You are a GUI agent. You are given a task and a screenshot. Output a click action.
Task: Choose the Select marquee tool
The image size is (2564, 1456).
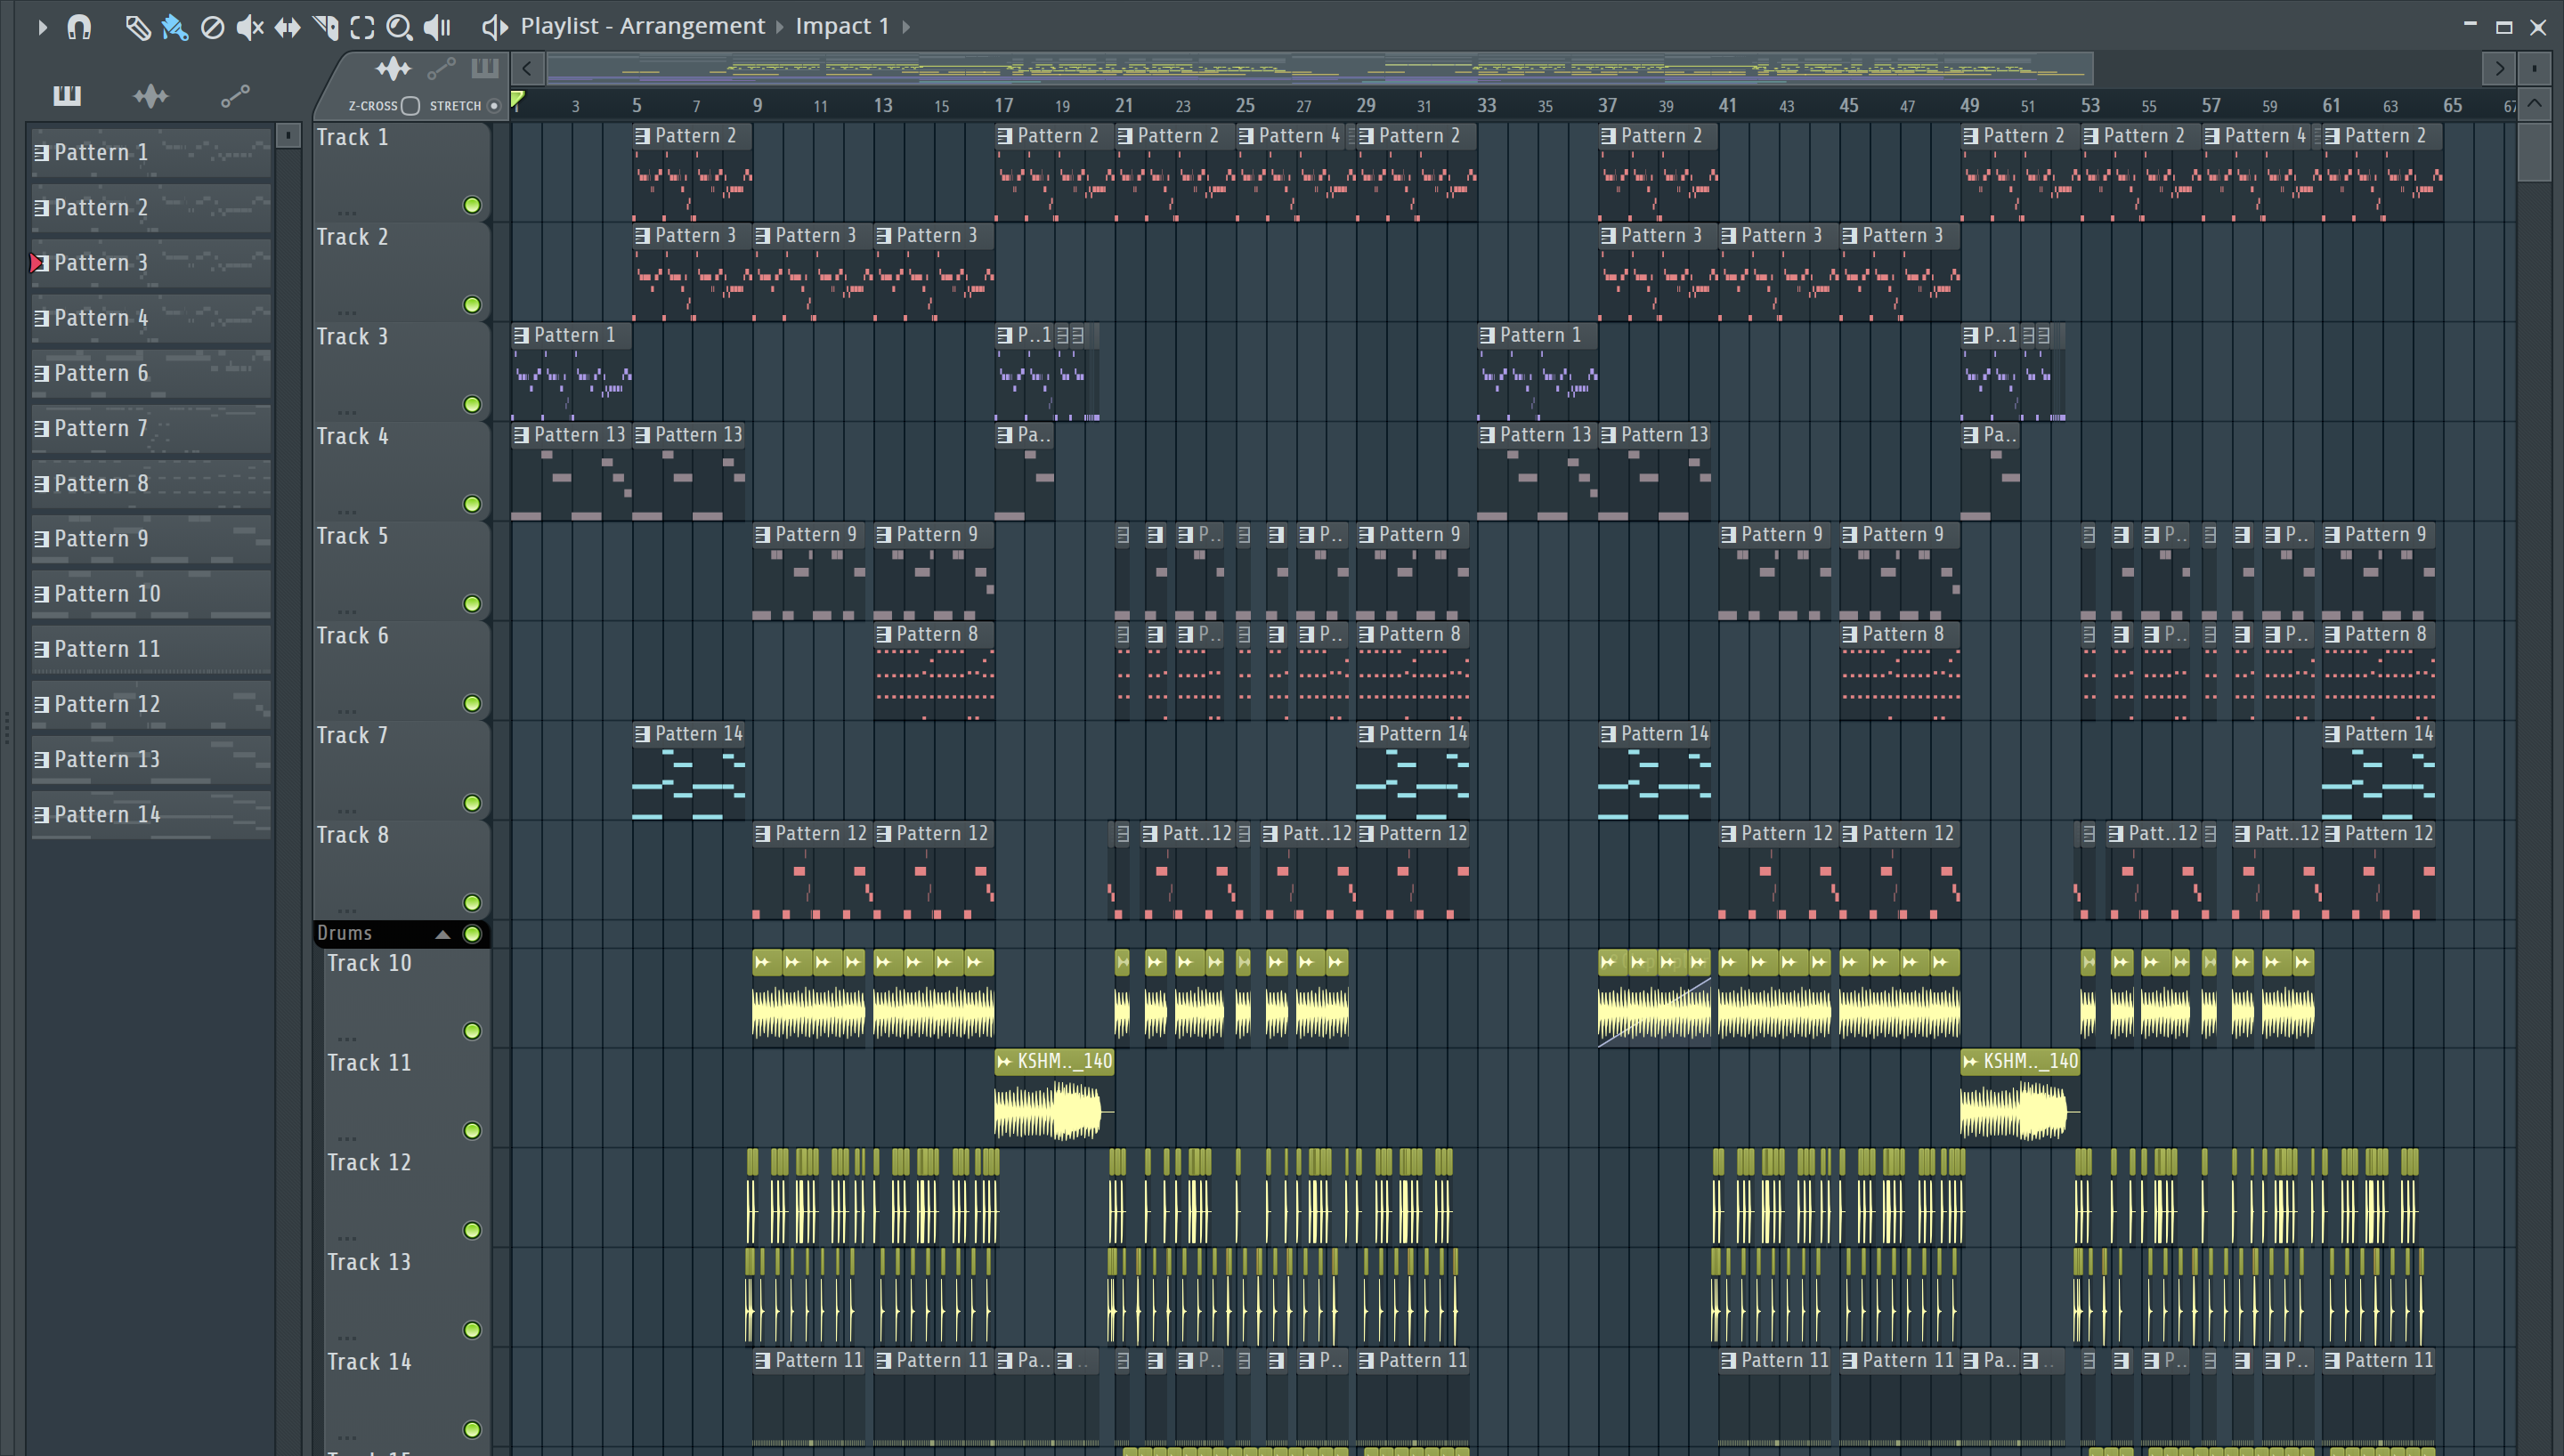point(362,27)
